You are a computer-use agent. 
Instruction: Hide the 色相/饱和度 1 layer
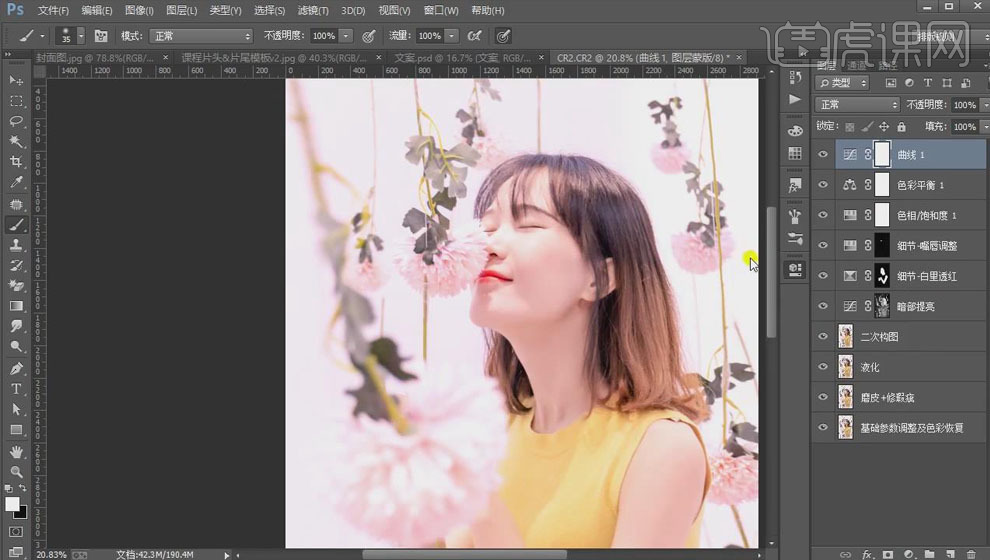[823, 215]
